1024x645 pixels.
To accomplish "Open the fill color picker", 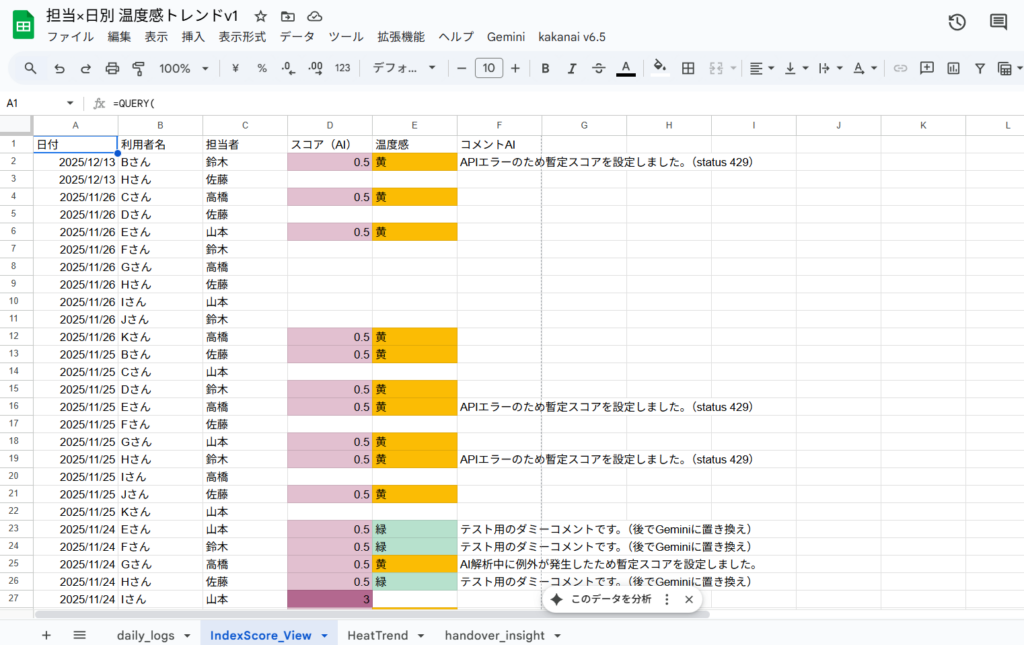I will coord(659,68).
